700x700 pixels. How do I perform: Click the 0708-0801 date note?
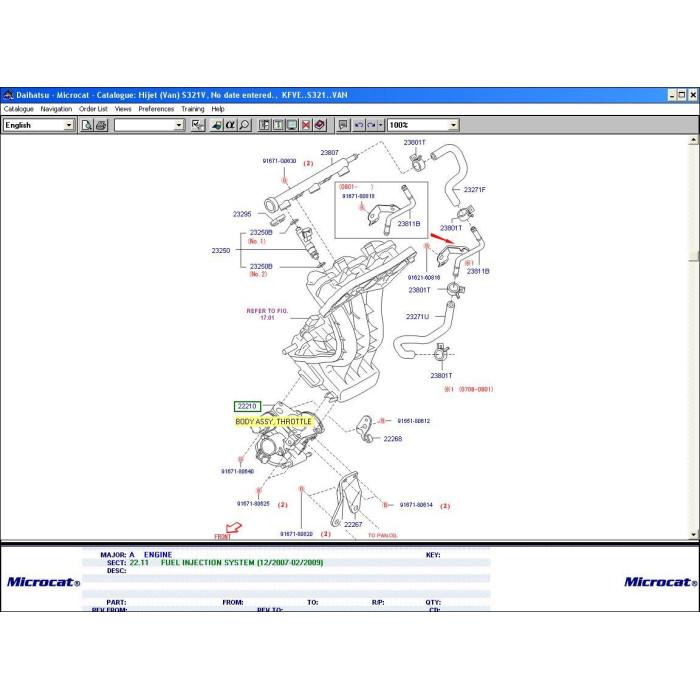click(469, 389)
